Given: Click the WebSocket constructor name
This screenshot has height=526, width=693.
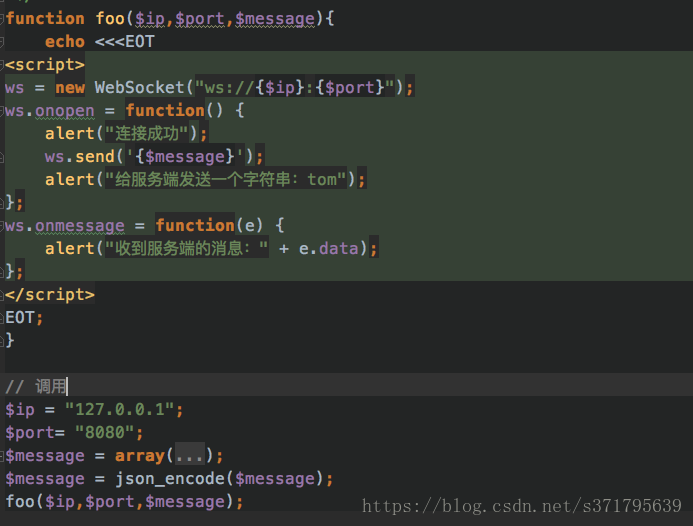Looking at the screenshot, I should (139, 88).
